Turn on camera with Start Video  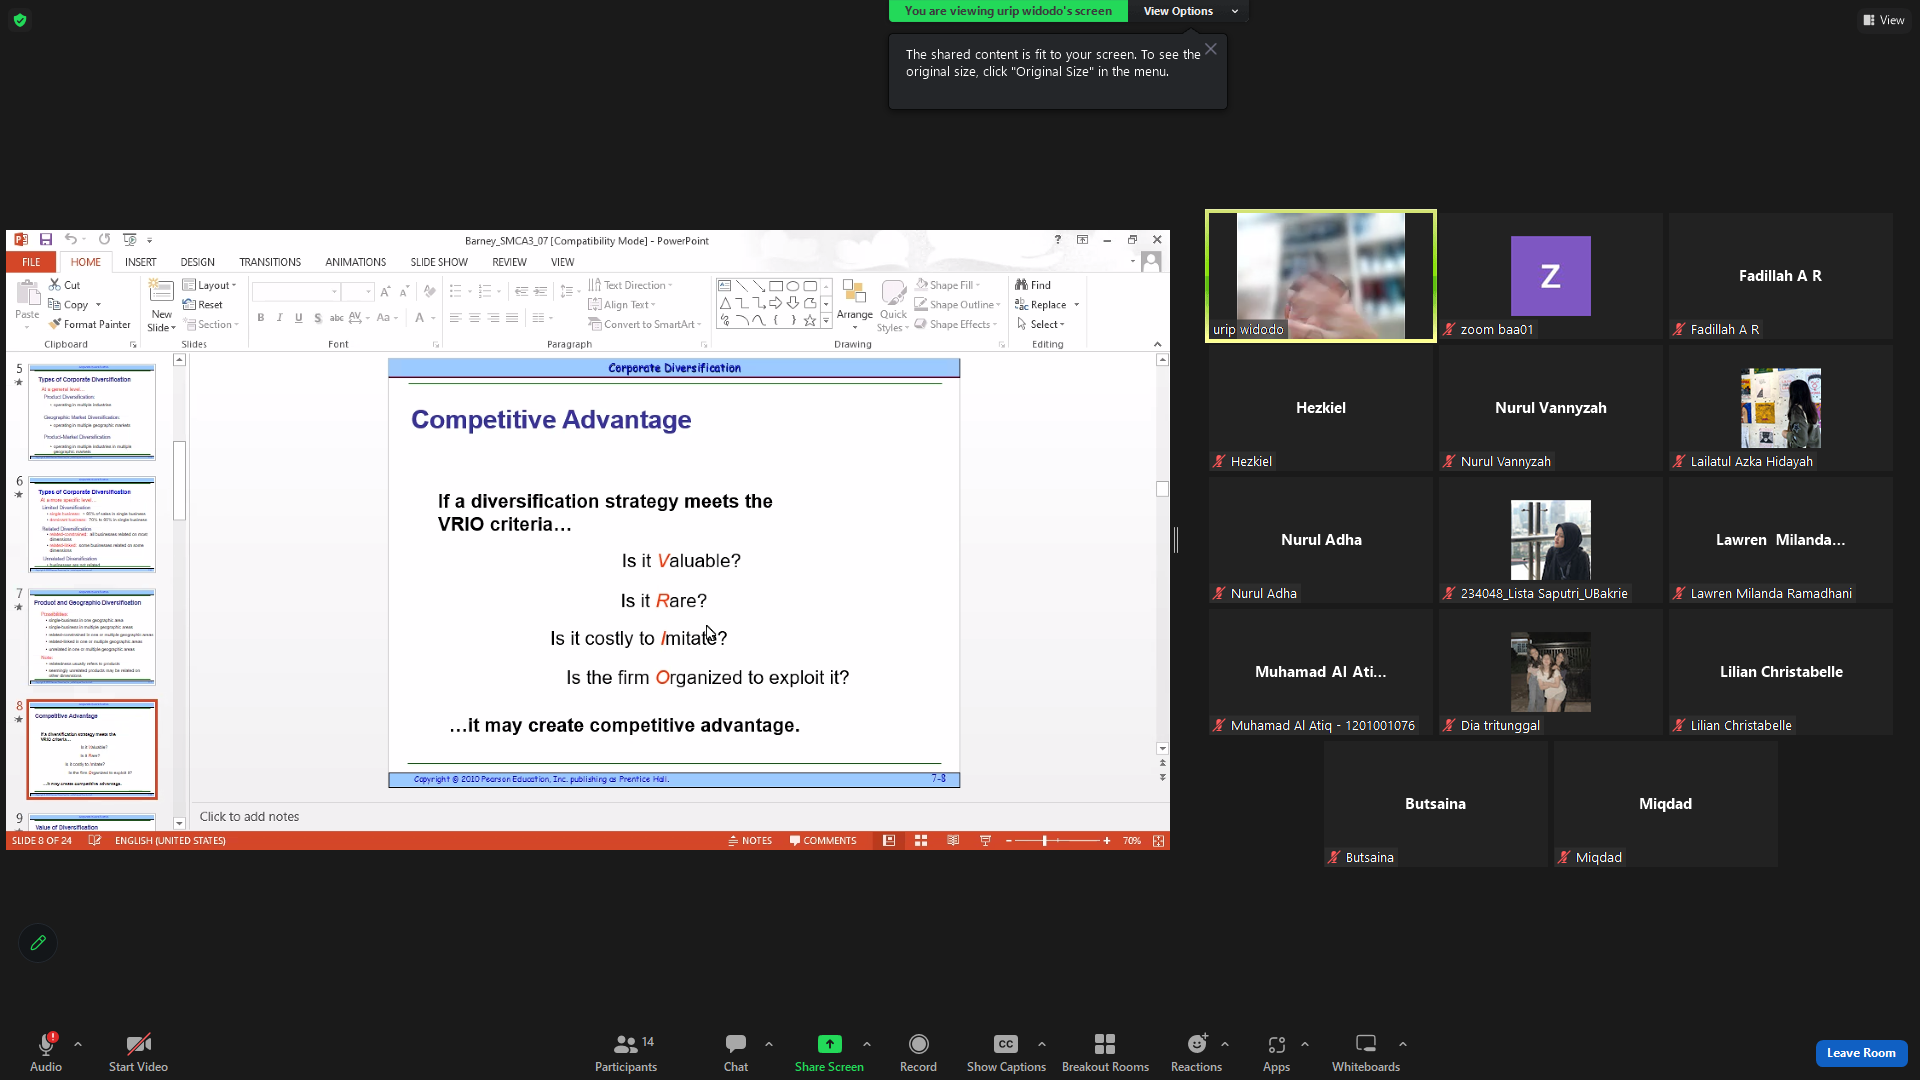click(x=138, y=1052)
